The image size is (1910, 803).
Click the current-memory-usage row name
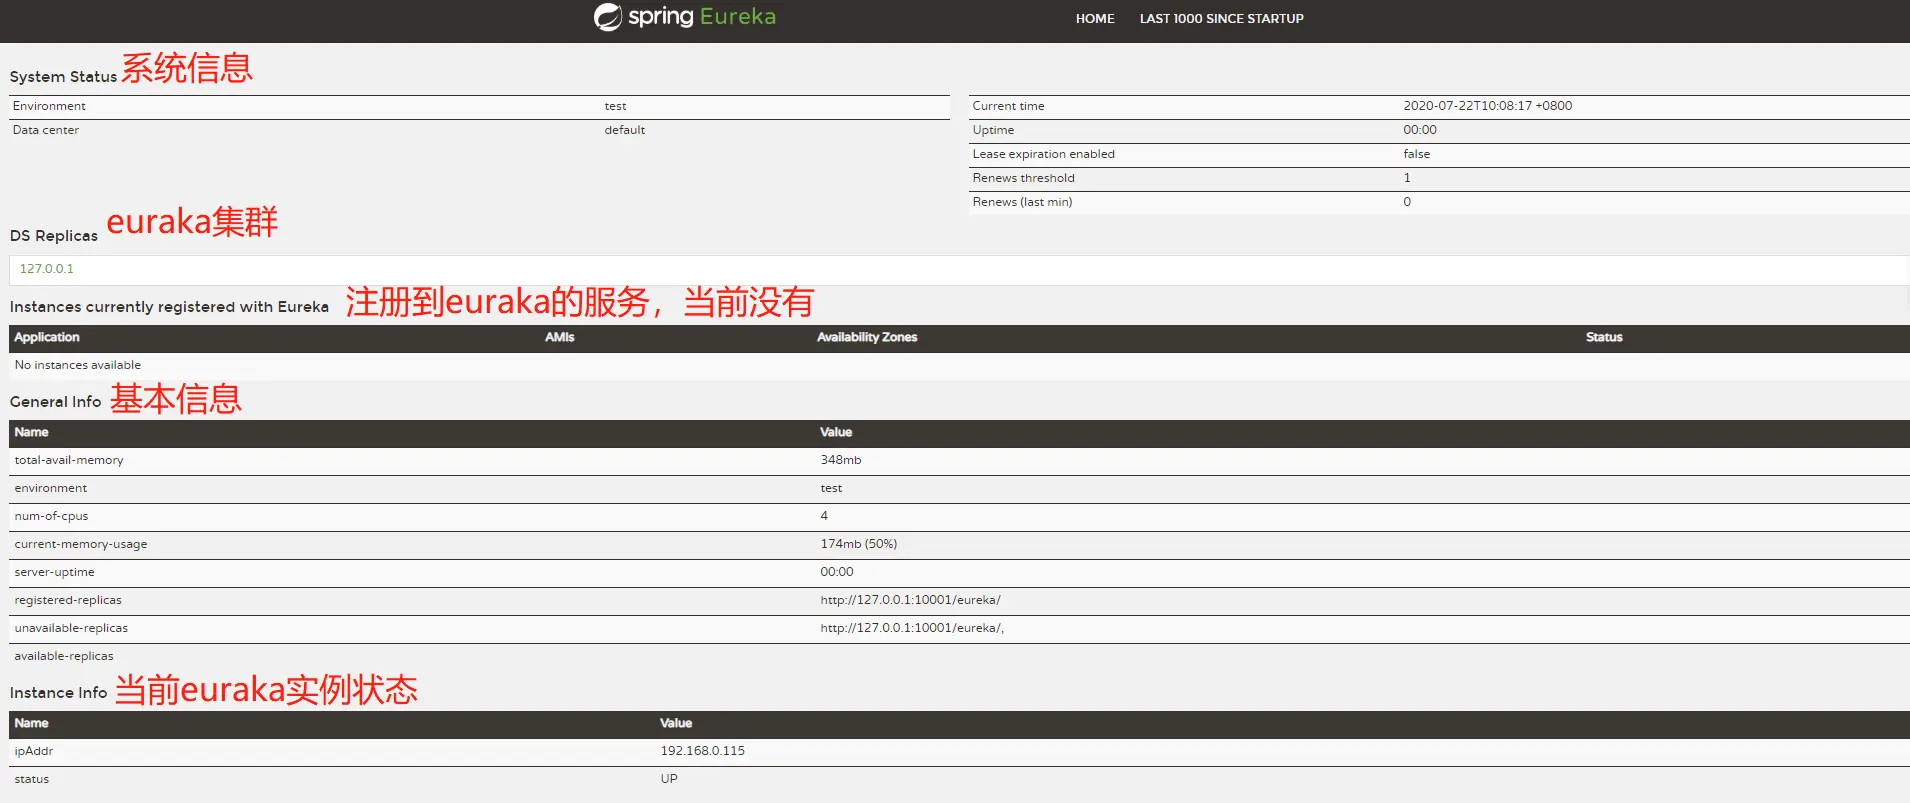[x=81, y=545]
